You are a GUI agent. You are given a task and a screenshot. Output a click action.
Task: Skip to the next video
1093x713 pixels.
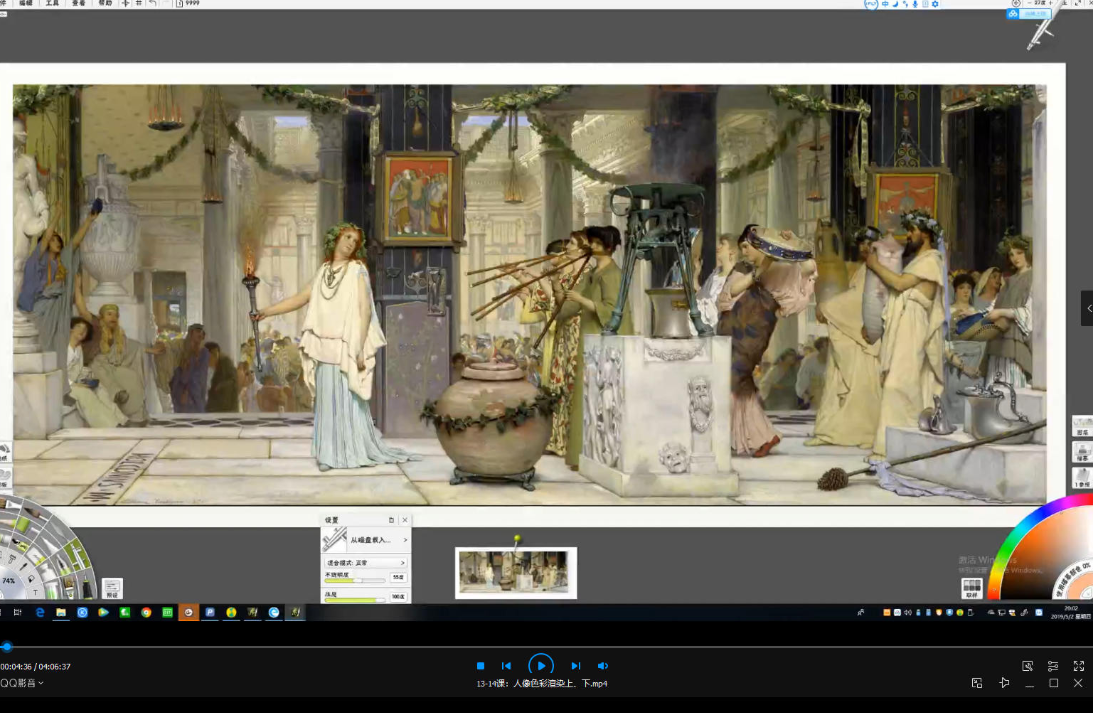coord(576,666)
